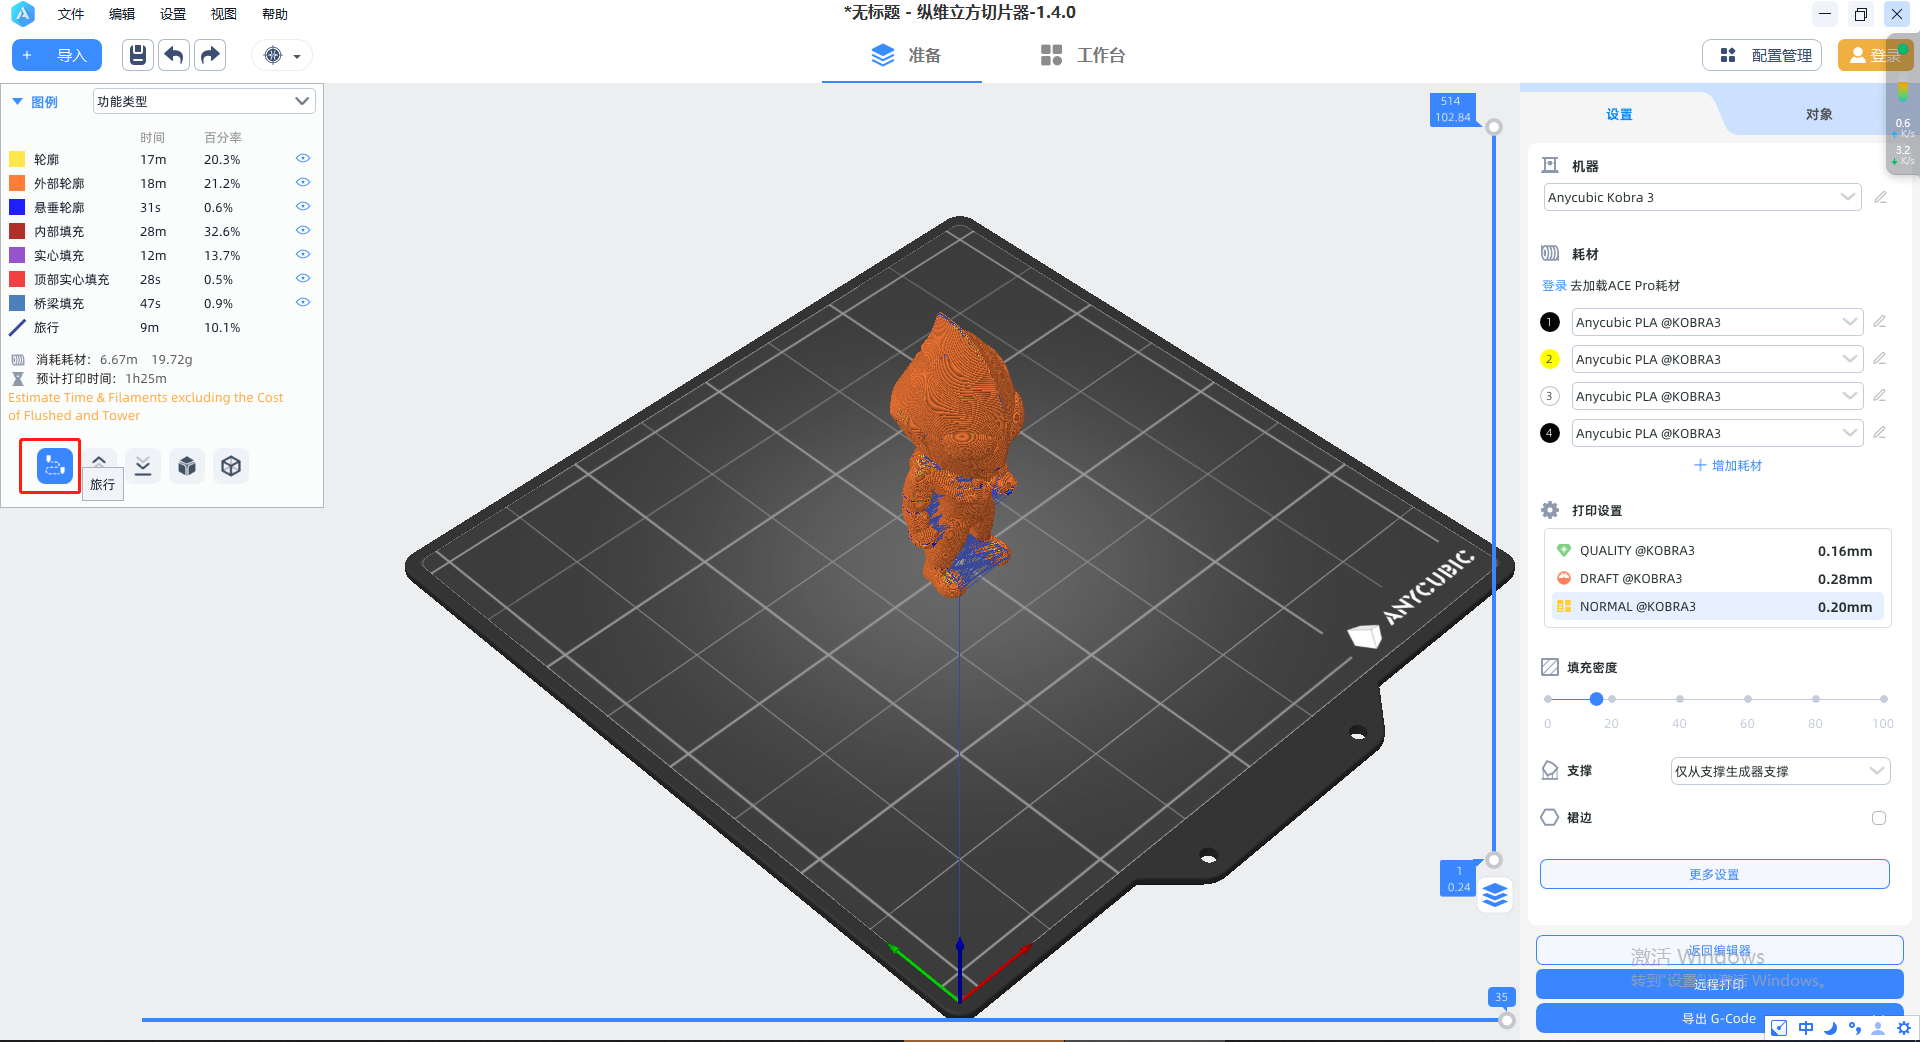Select the QUALITY @KOBRA3 0.16mm profile

point(1717,551)
